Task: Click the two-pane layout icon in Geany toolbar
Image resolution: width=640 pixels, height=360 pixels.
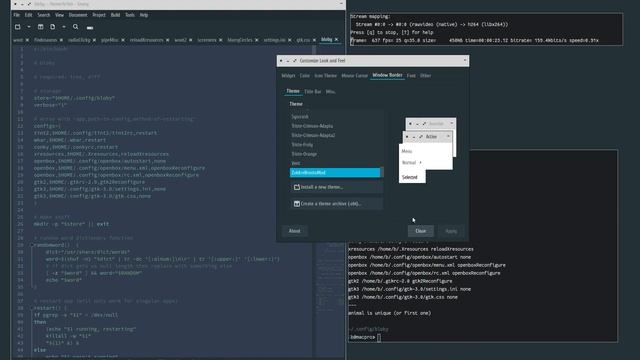Action: [40, 27]
